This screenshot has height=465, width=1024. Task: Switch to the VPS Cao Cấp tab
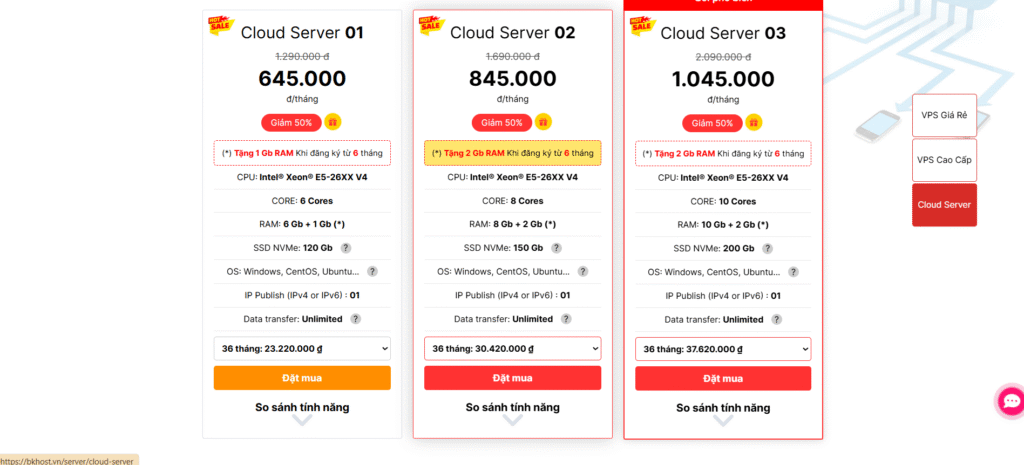click(x=944, y=160)
